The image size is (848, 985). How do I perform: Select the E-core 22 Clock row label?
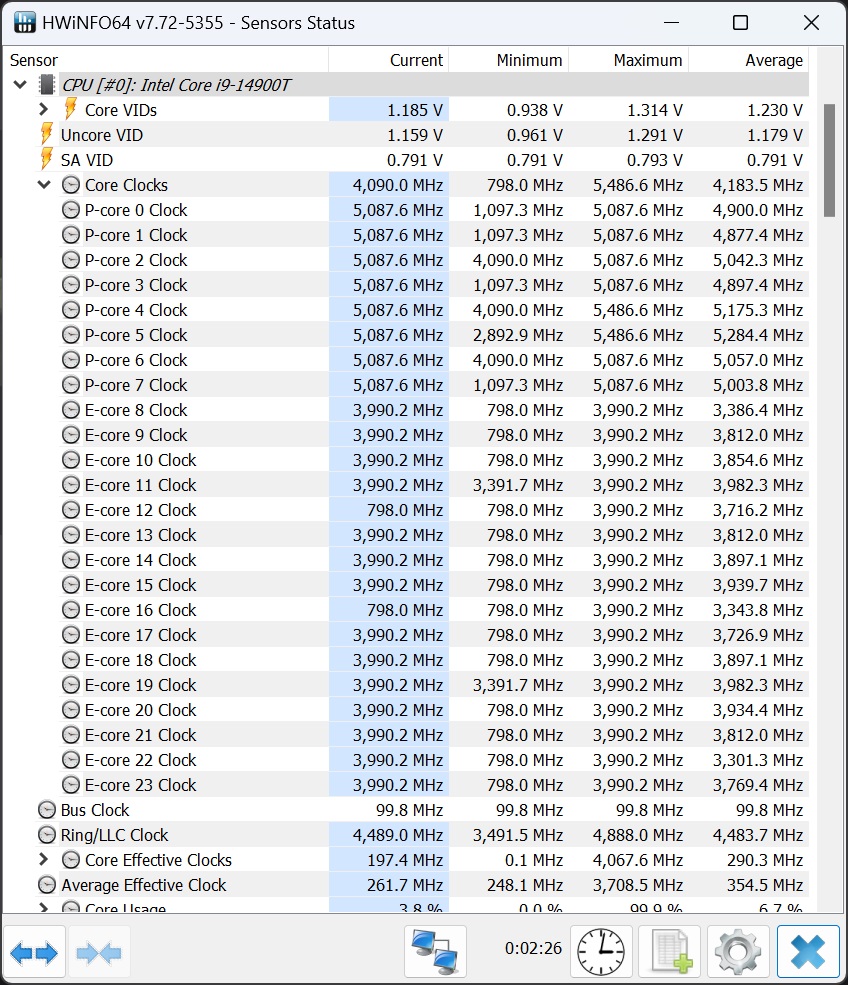coord(141,759)
